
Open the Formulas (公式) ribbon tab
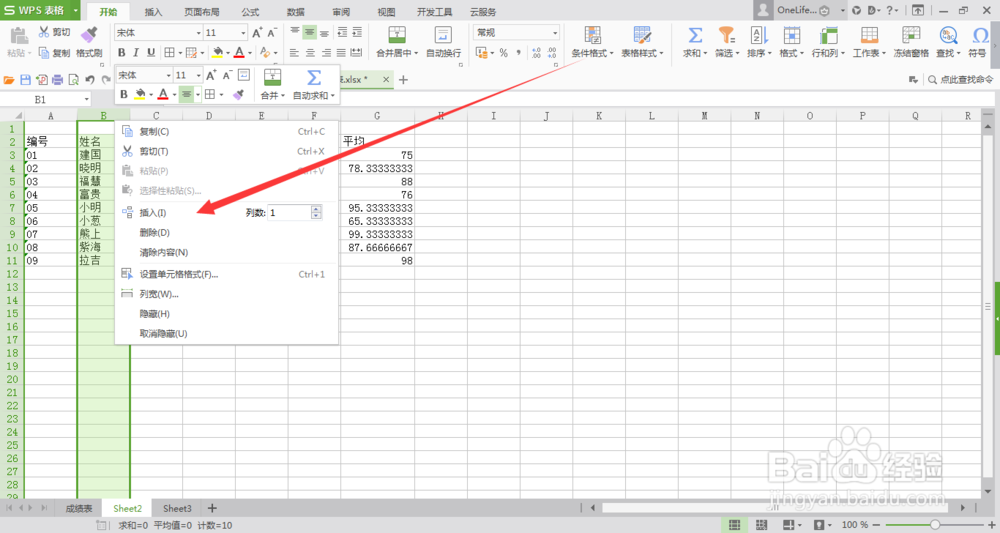point(250,11)
